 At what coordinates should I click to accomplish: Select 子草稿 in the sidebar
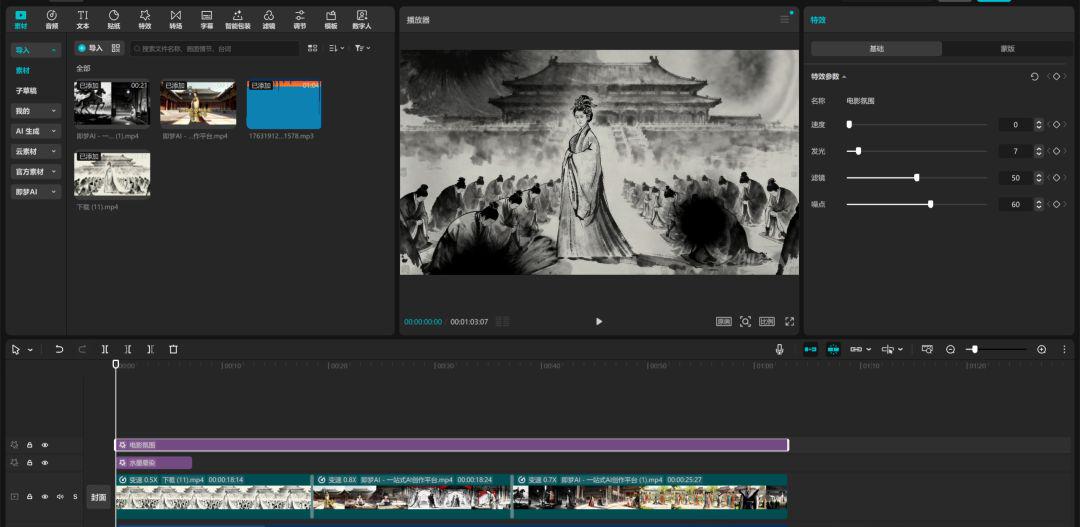[26, 91]
